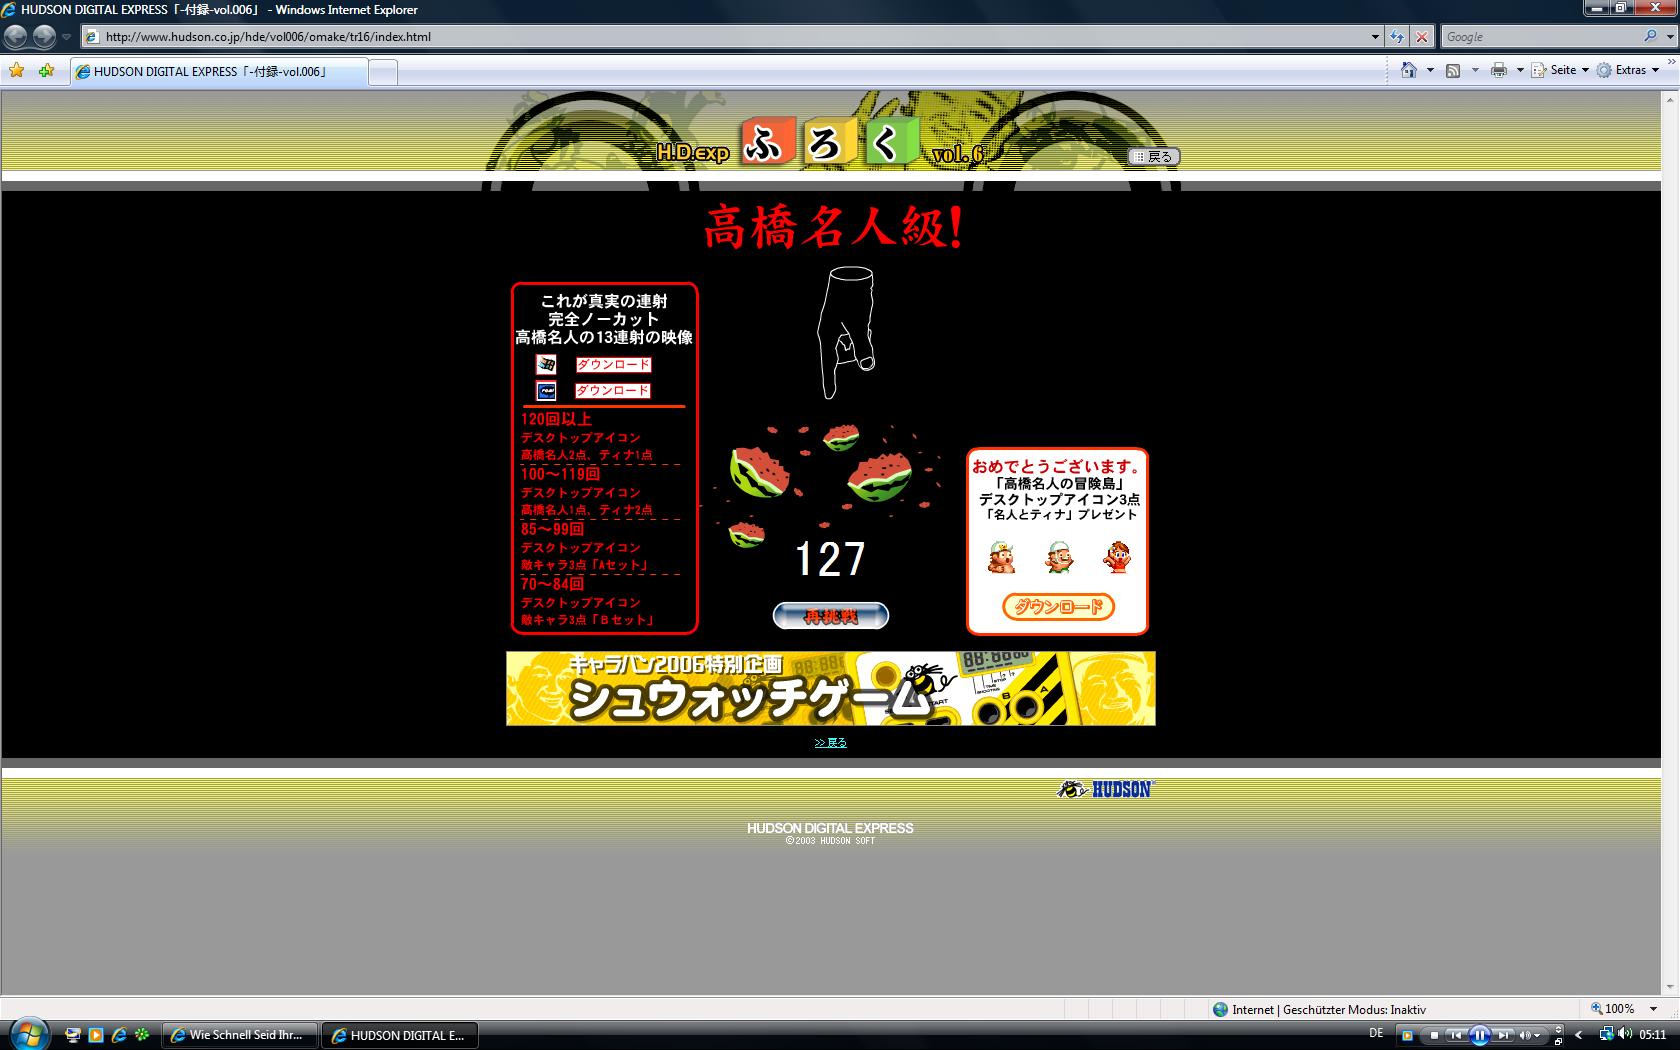Launch Internet Explorer from quick launch
This screenshot has width=1680, height=1050.
coord(119,1035)
